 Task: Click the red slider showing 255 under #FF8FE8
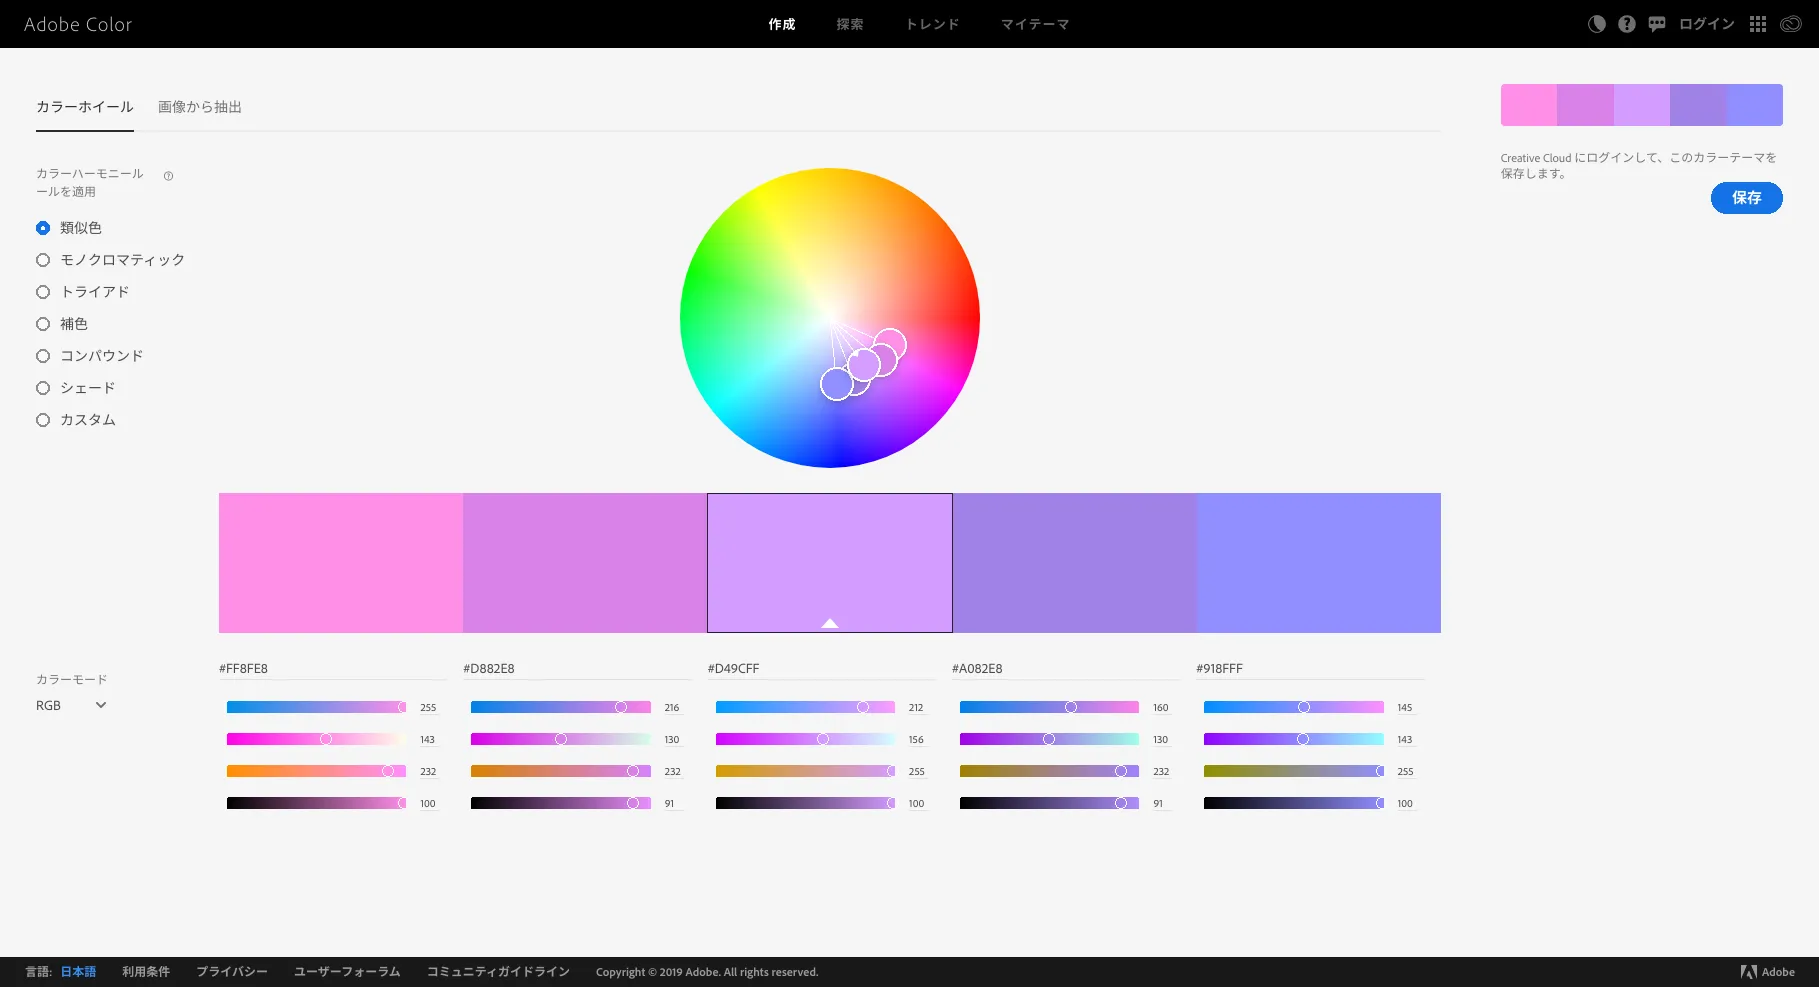coord(316,707)
